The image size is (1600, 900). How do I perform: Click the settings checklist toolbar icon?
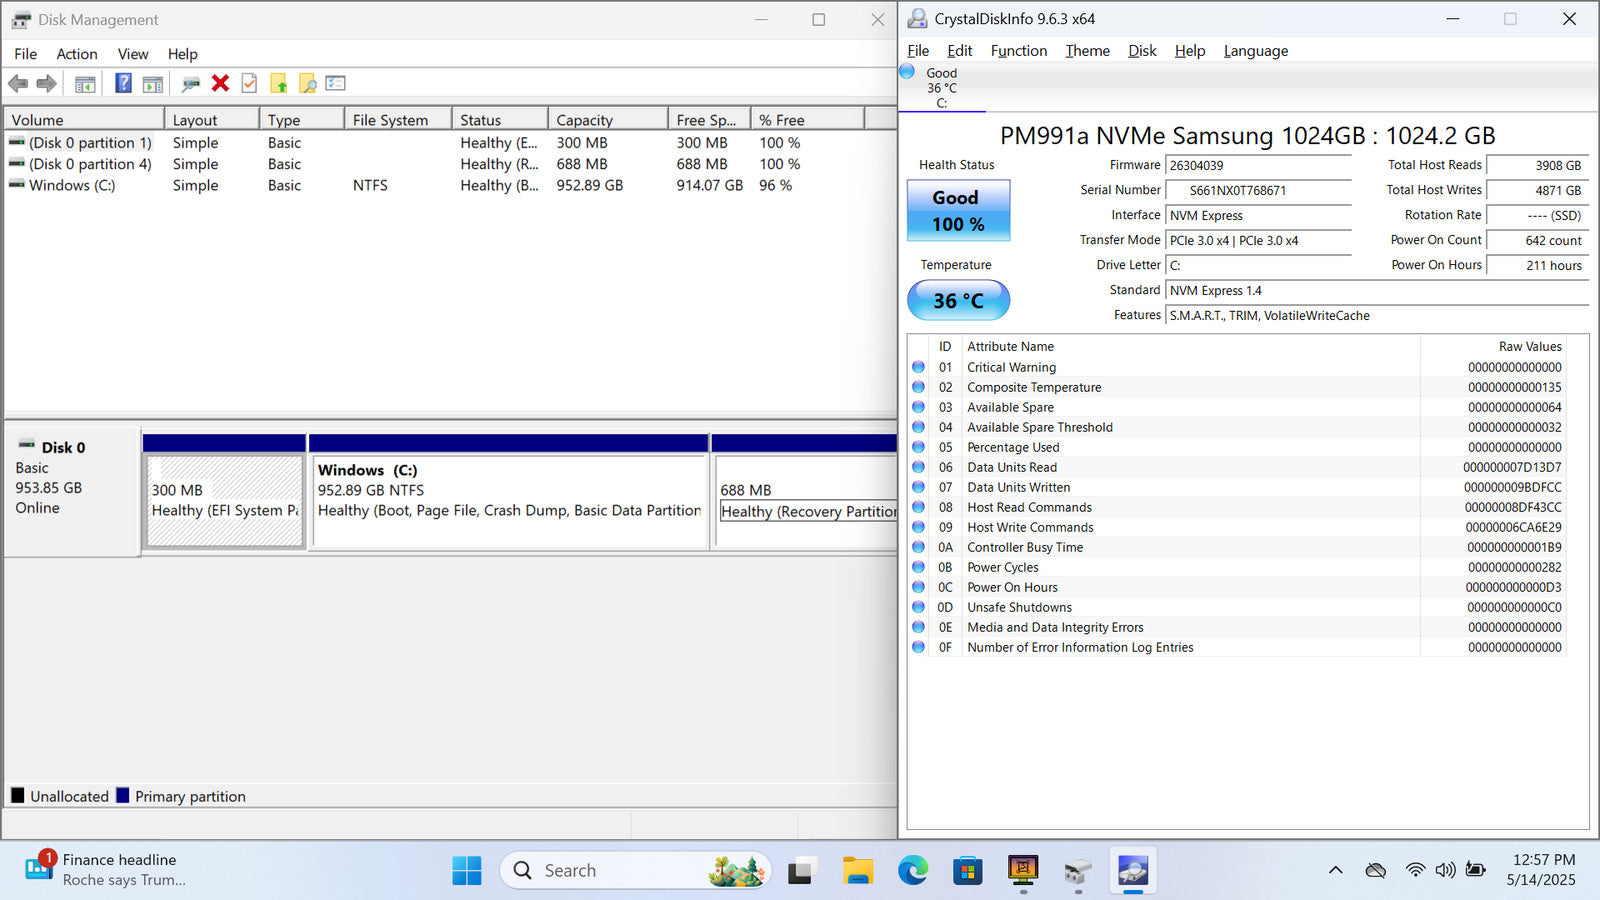[x=335, y=84]
